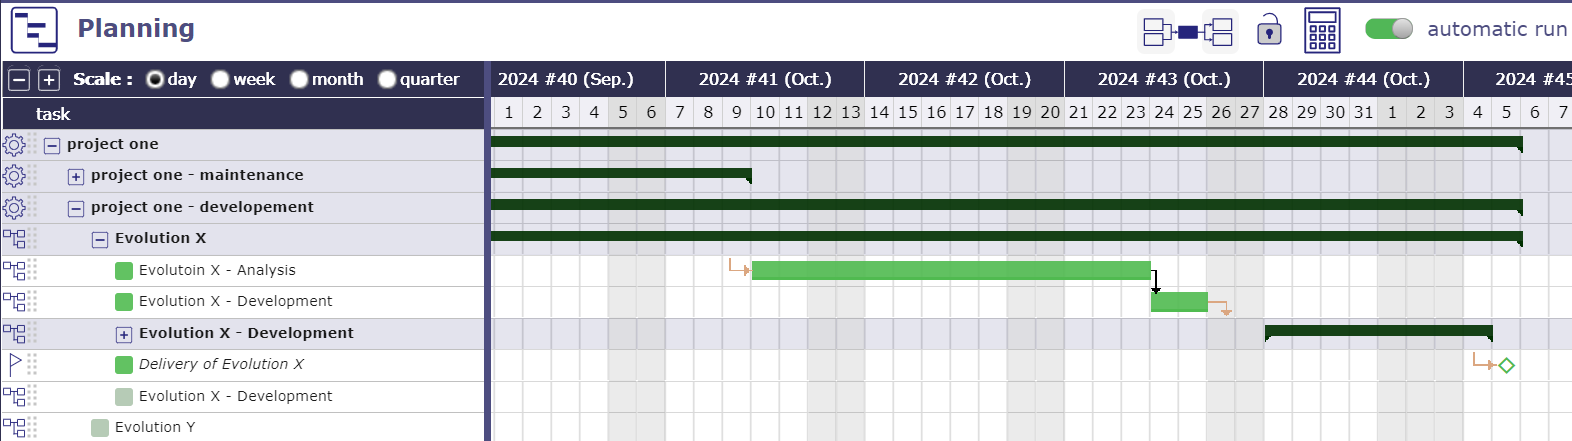Expand project one - maintenance row
Screen dimensions: 1572x441
tap(76, 177)
